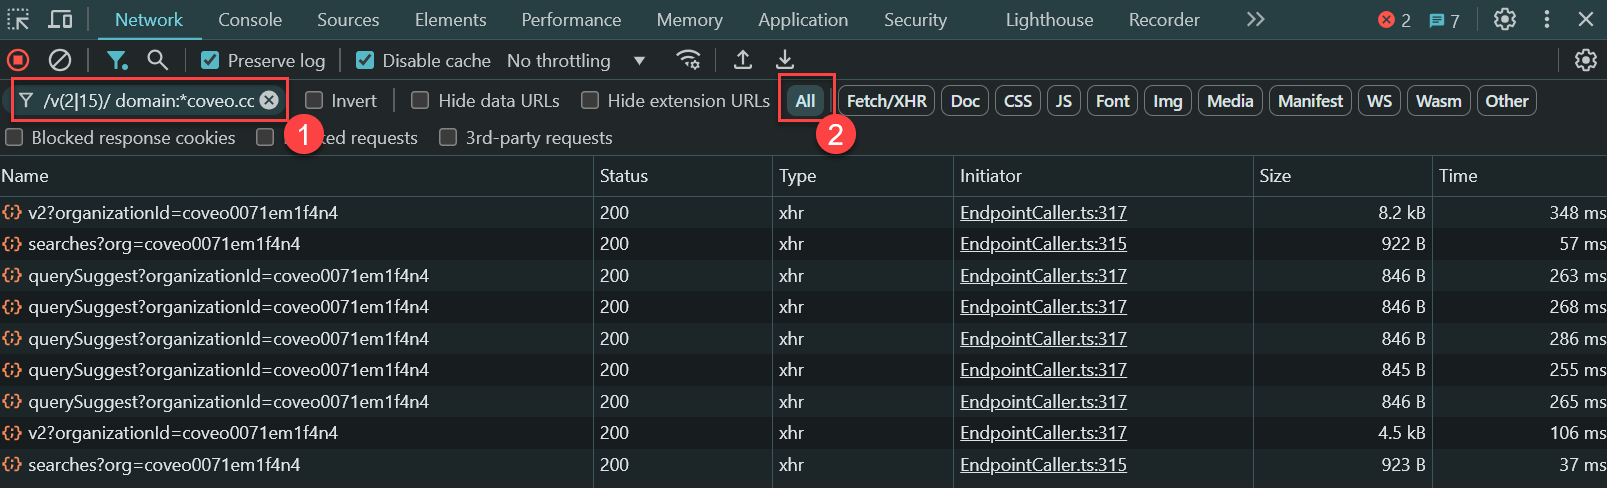Switch to the Console tab
The width and height of the screenshot is (1607, 488).
[x=250, y=19]
